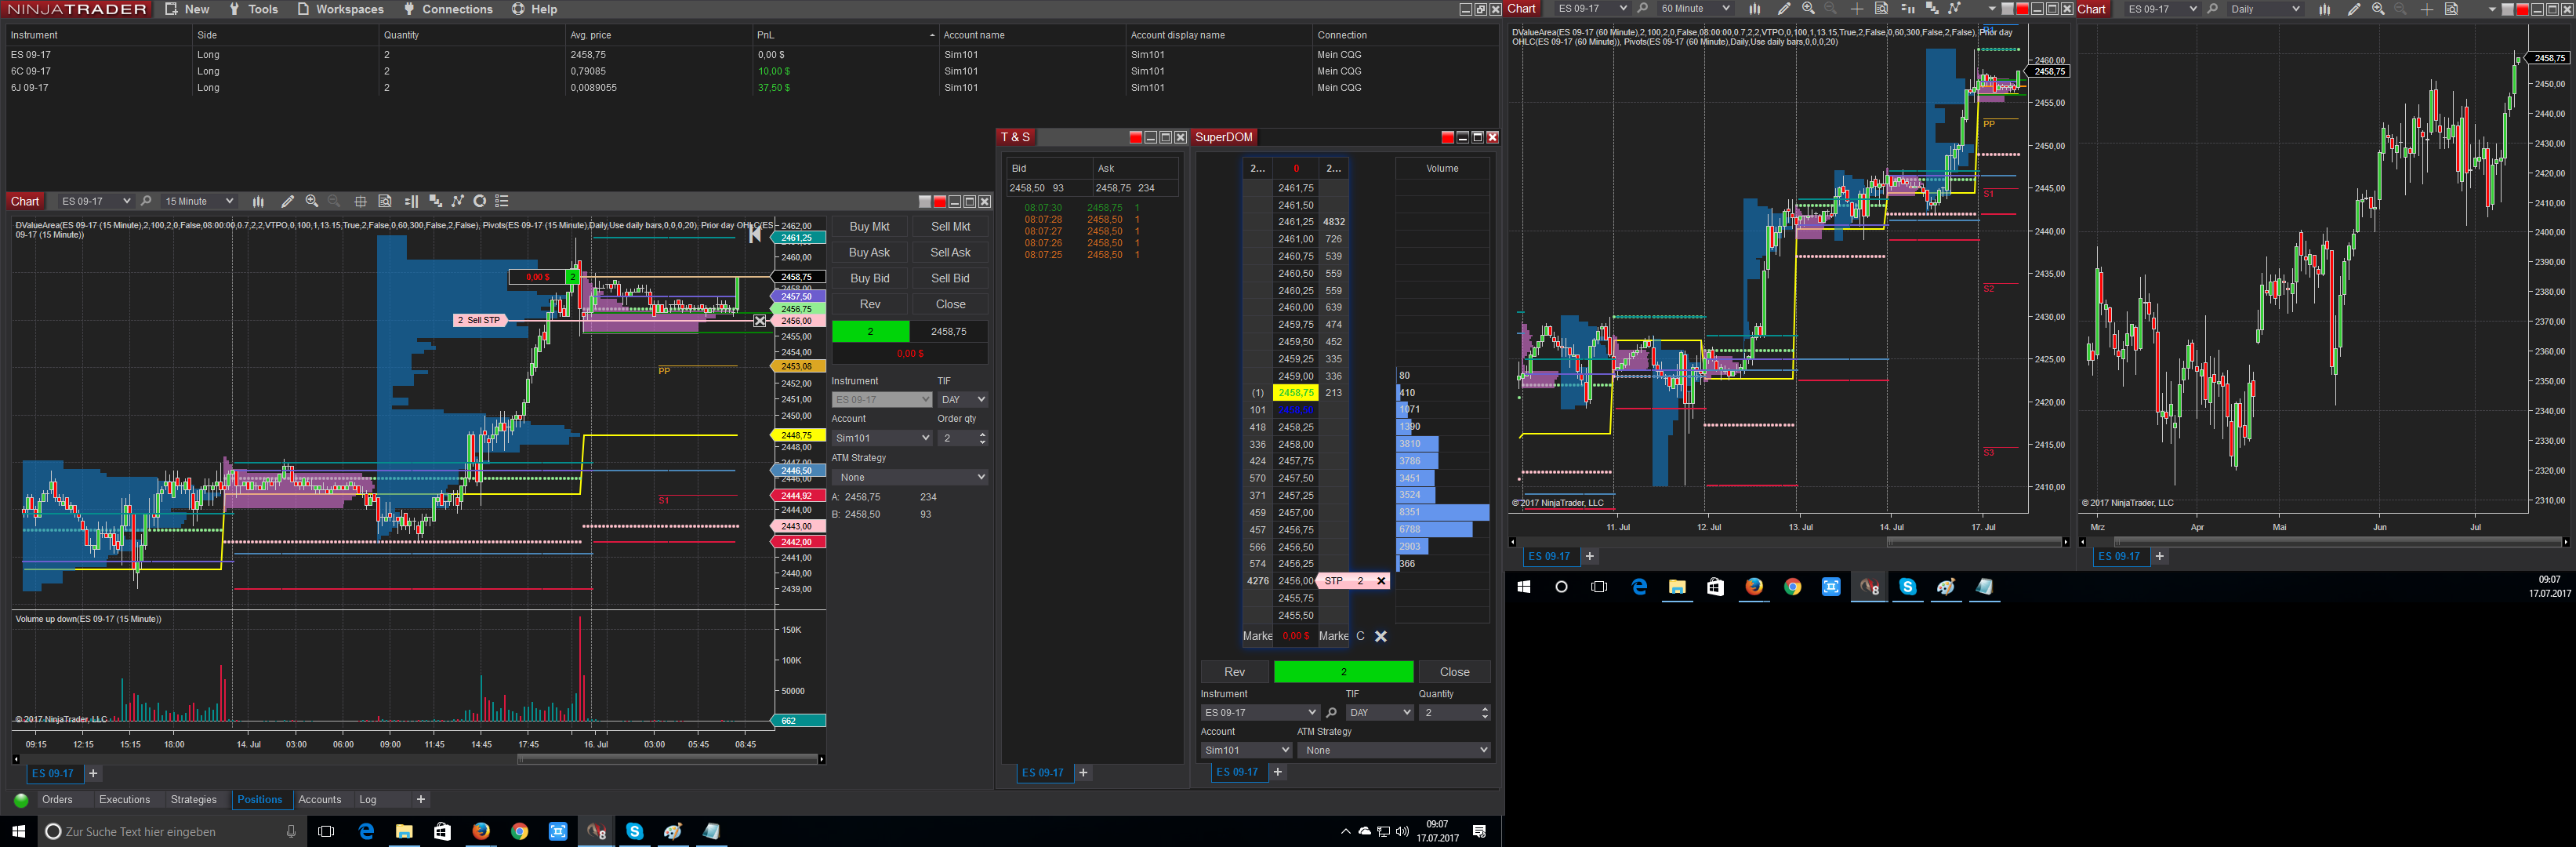
Task: Click Close button in SuperDOM
Action: coord(1455,672)
